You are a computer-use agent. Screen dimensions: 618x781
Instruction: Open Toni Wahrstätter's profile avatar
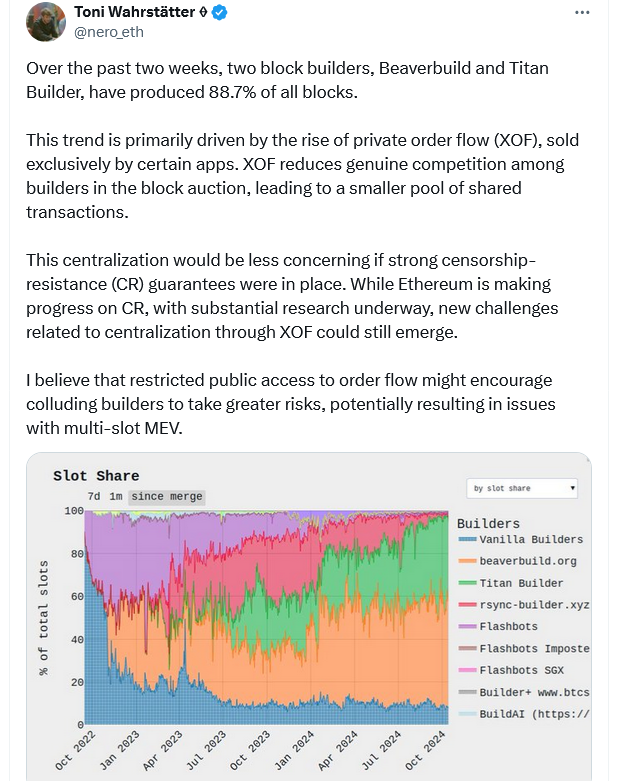click(46, 22)
